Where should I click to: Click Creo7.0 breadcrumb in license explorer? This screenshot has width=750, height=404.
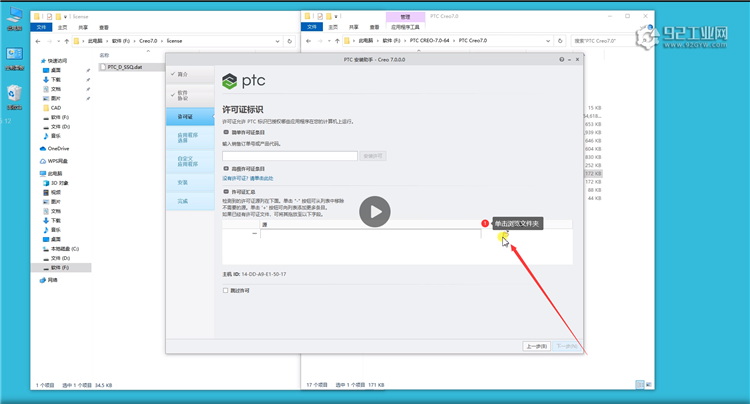[x=148, y=41]
